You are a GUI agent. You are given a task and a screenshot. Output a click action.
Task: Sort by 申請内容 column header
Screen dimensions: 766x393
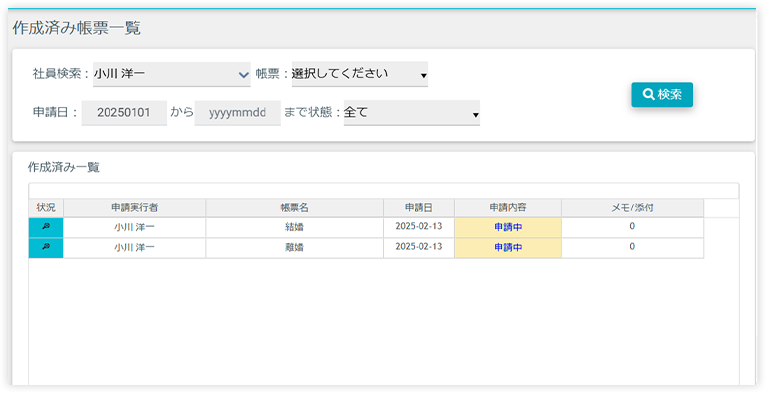tap(508, 208)
